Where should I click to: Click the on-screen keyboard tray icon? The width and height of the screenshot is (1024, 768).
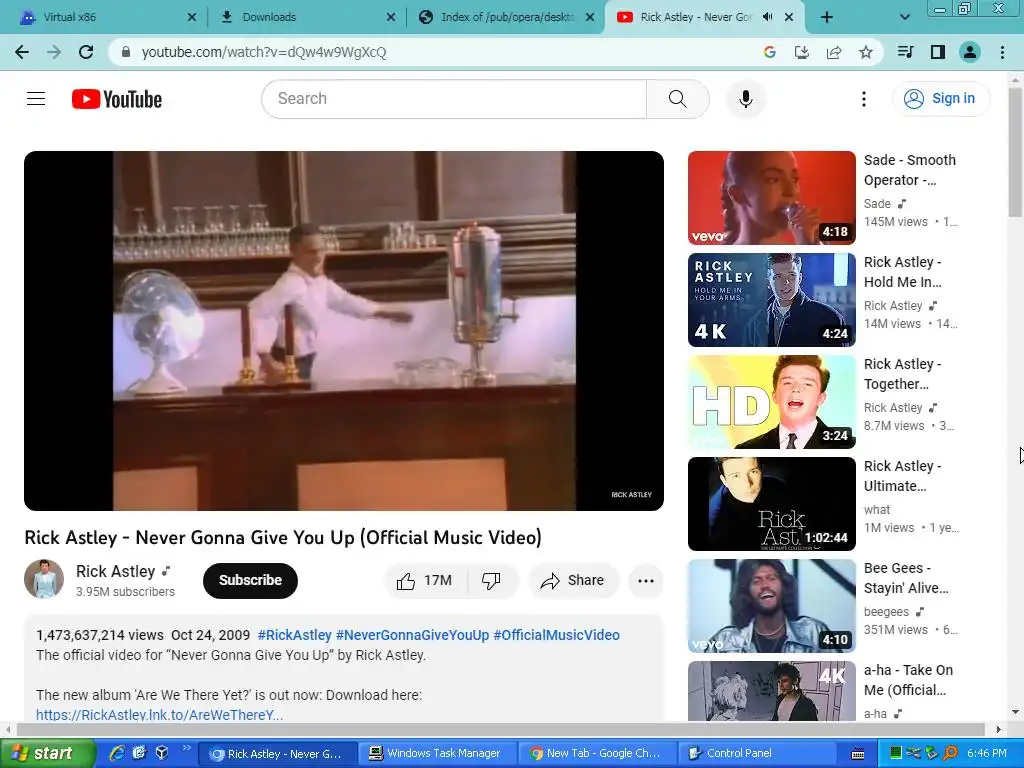[x=858, y=754]
